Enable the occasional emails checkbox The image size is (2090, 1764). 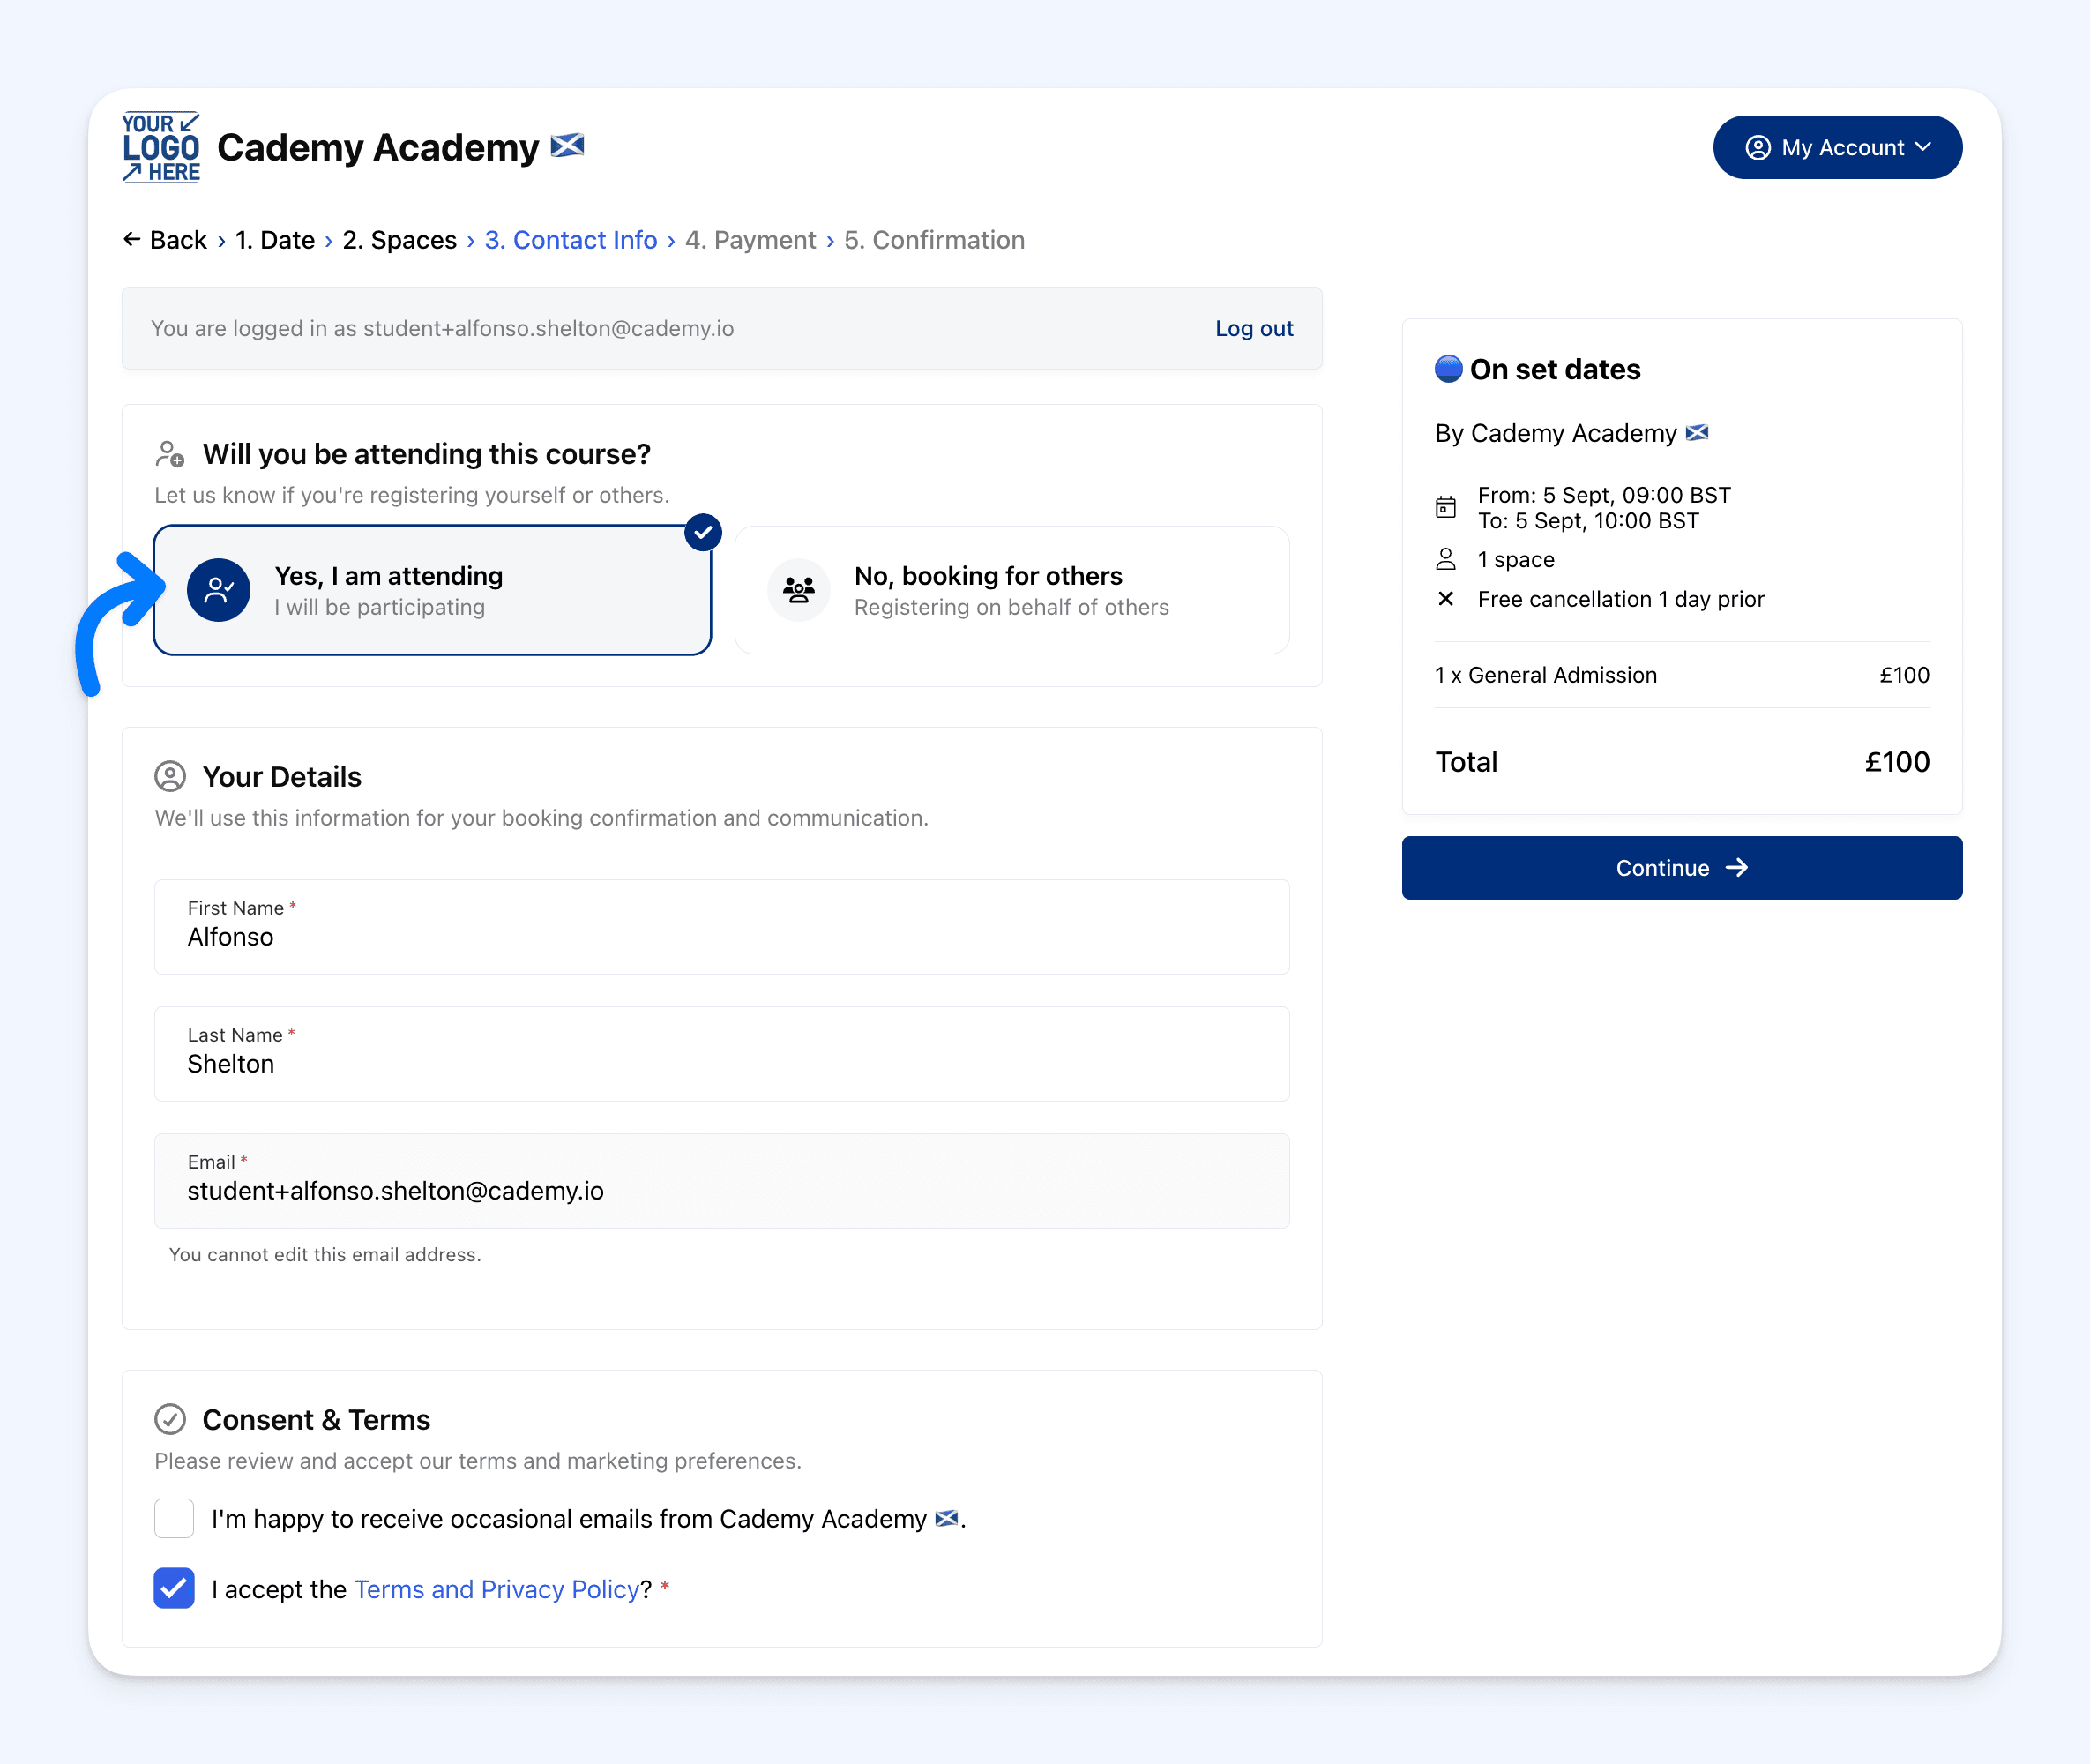click(174, 1518)
